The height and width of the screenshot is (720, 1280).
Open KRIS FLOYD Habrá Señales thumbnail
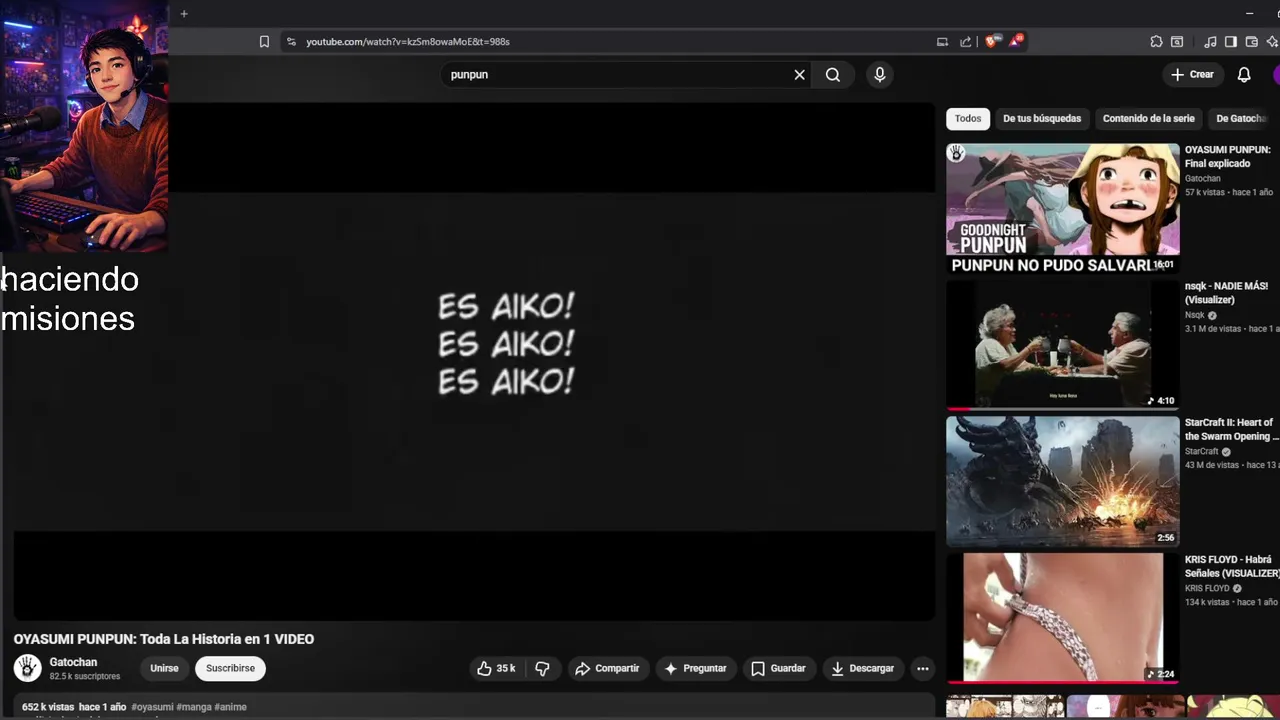tap(1063, 618)
